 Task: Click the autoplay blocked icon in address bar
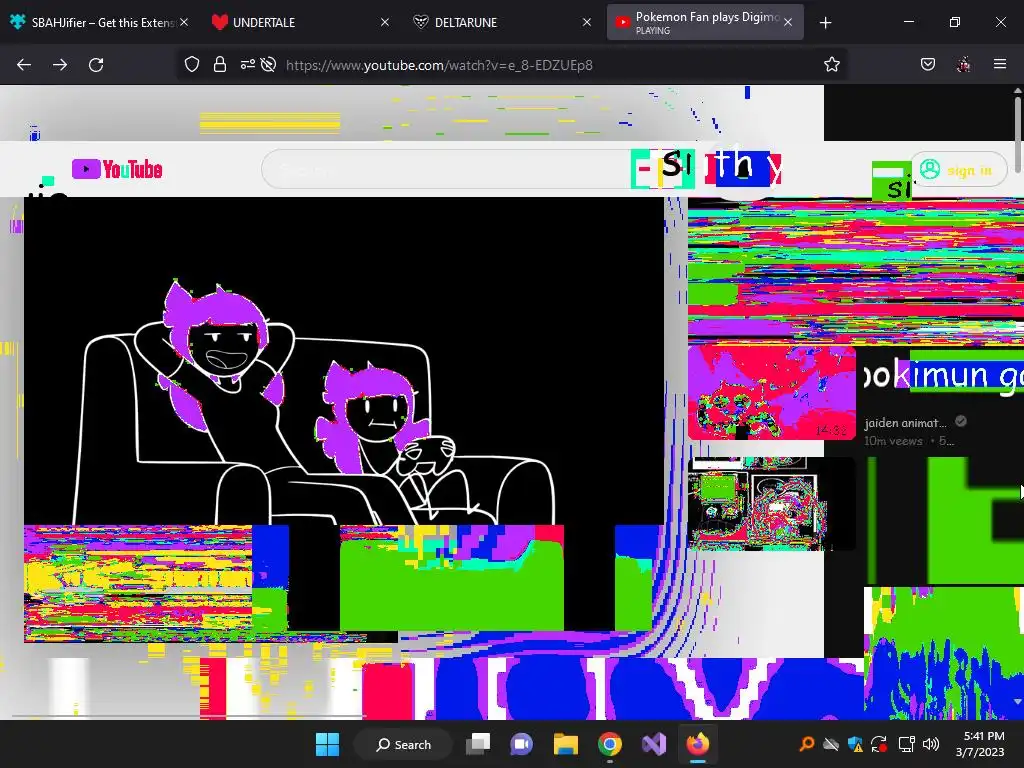pyautogui.click(x=268, y=65)
